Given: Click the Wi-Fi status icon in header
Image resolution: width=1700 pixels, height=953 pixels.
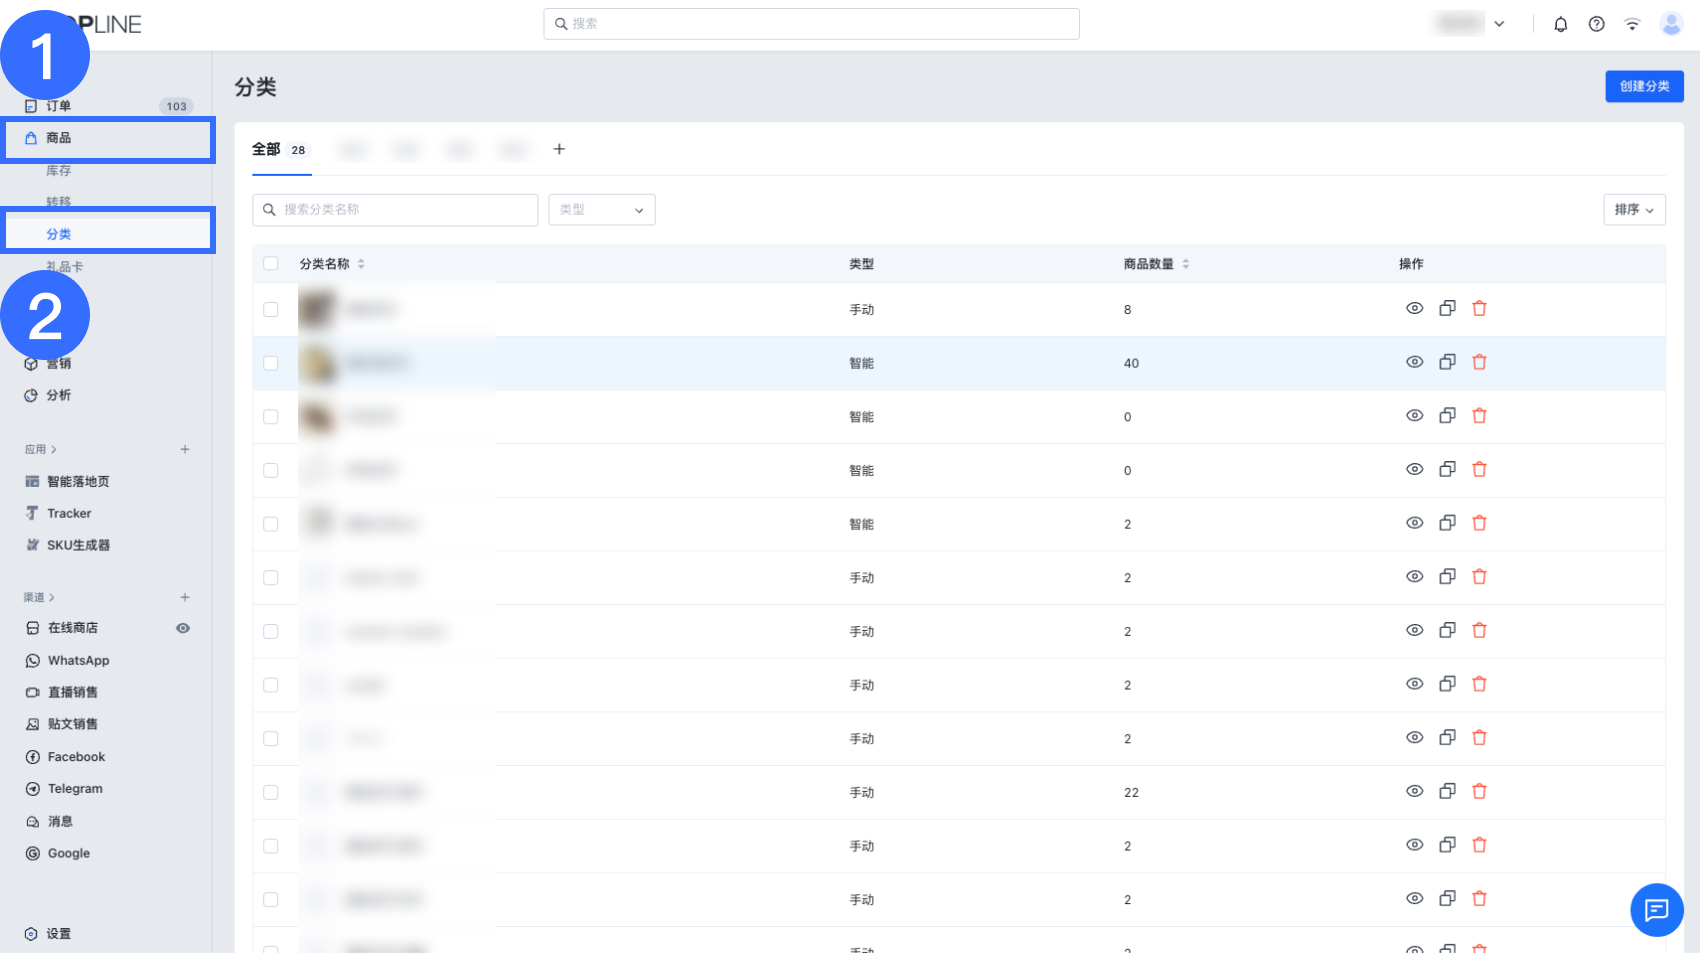Looking at the screenshot, I should [1632, 24].
